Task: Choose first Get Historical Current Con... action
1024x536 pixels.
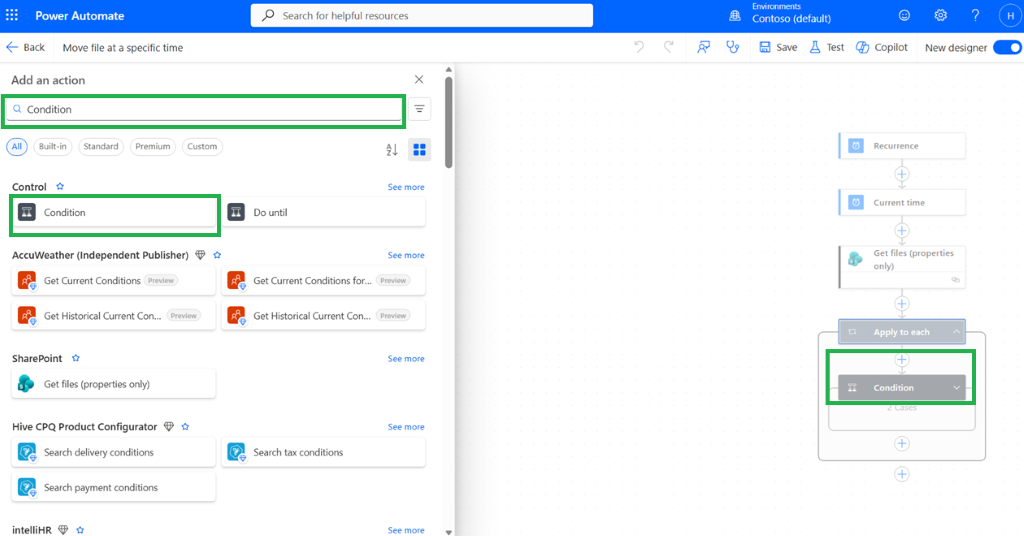Action: [x=114, y=316]
